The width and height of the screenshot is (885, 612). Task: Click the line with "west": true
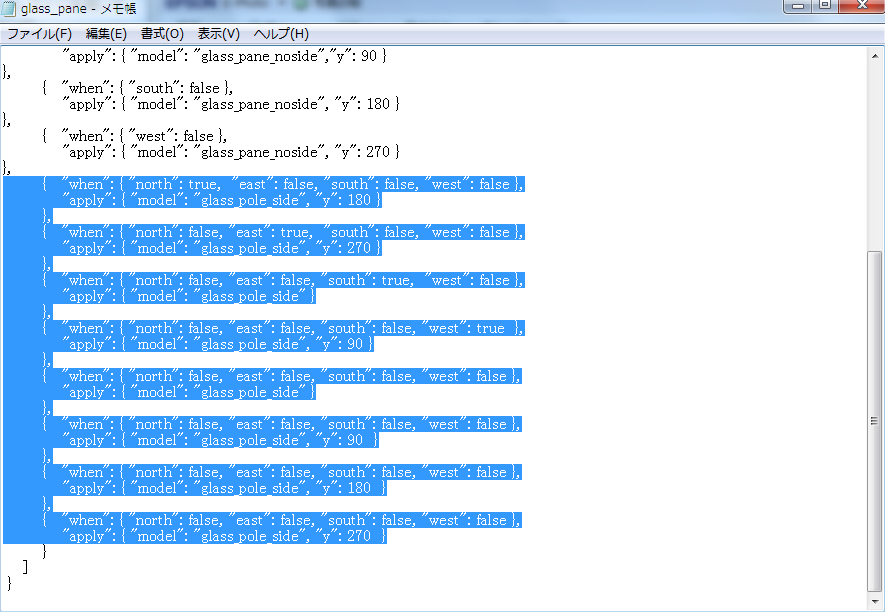click(283, 328)
